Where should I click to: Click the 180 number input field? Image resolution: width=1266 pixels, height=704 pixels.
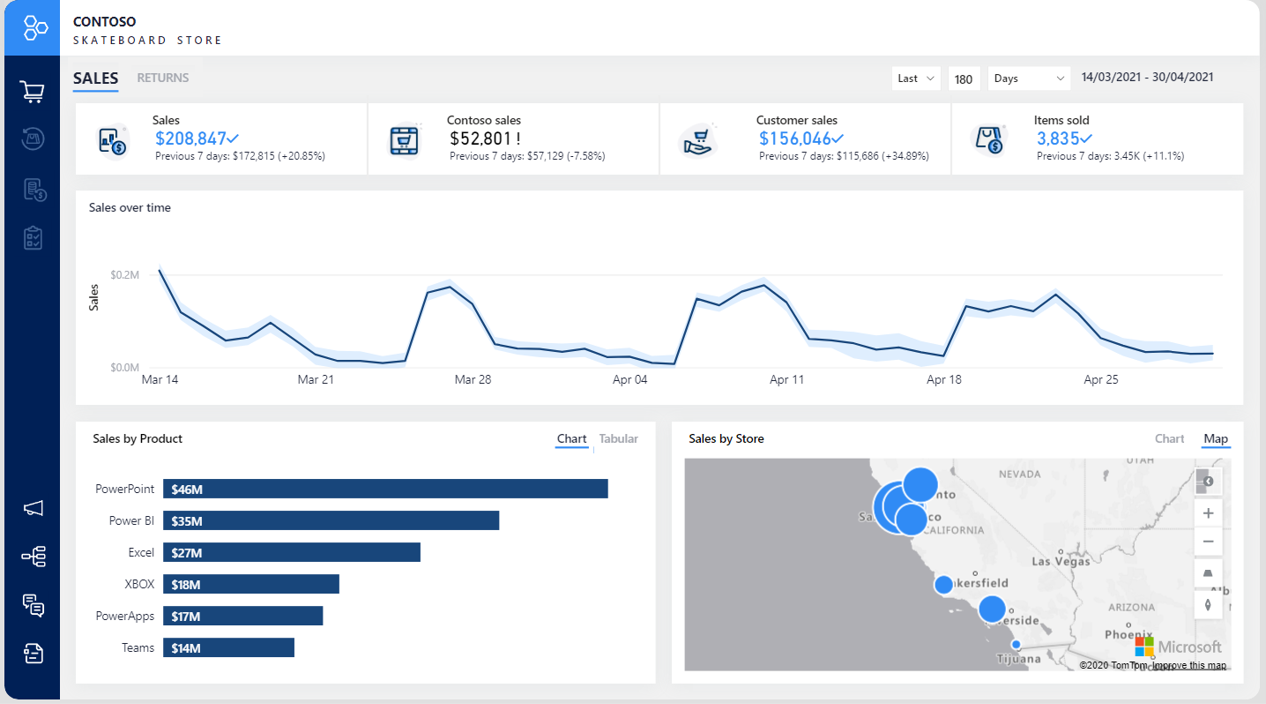(964, 79)
